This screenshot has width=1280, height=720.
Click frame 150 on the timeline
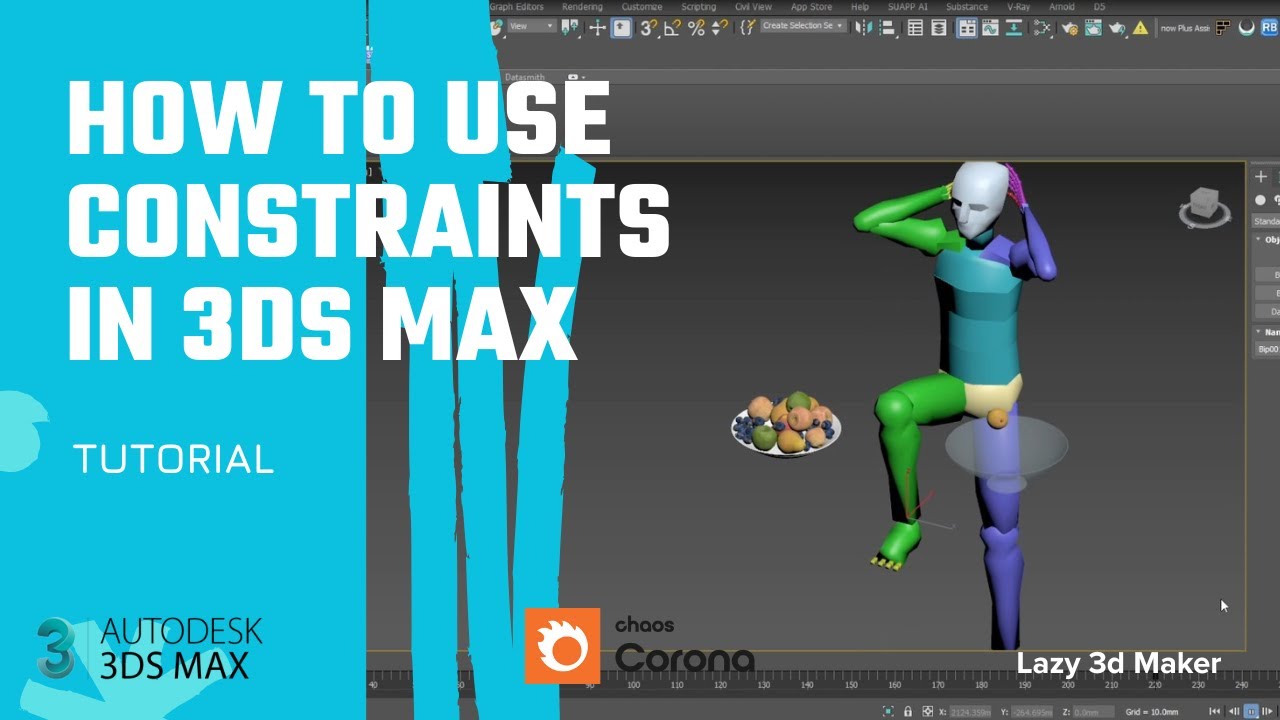tap(851, 685)
